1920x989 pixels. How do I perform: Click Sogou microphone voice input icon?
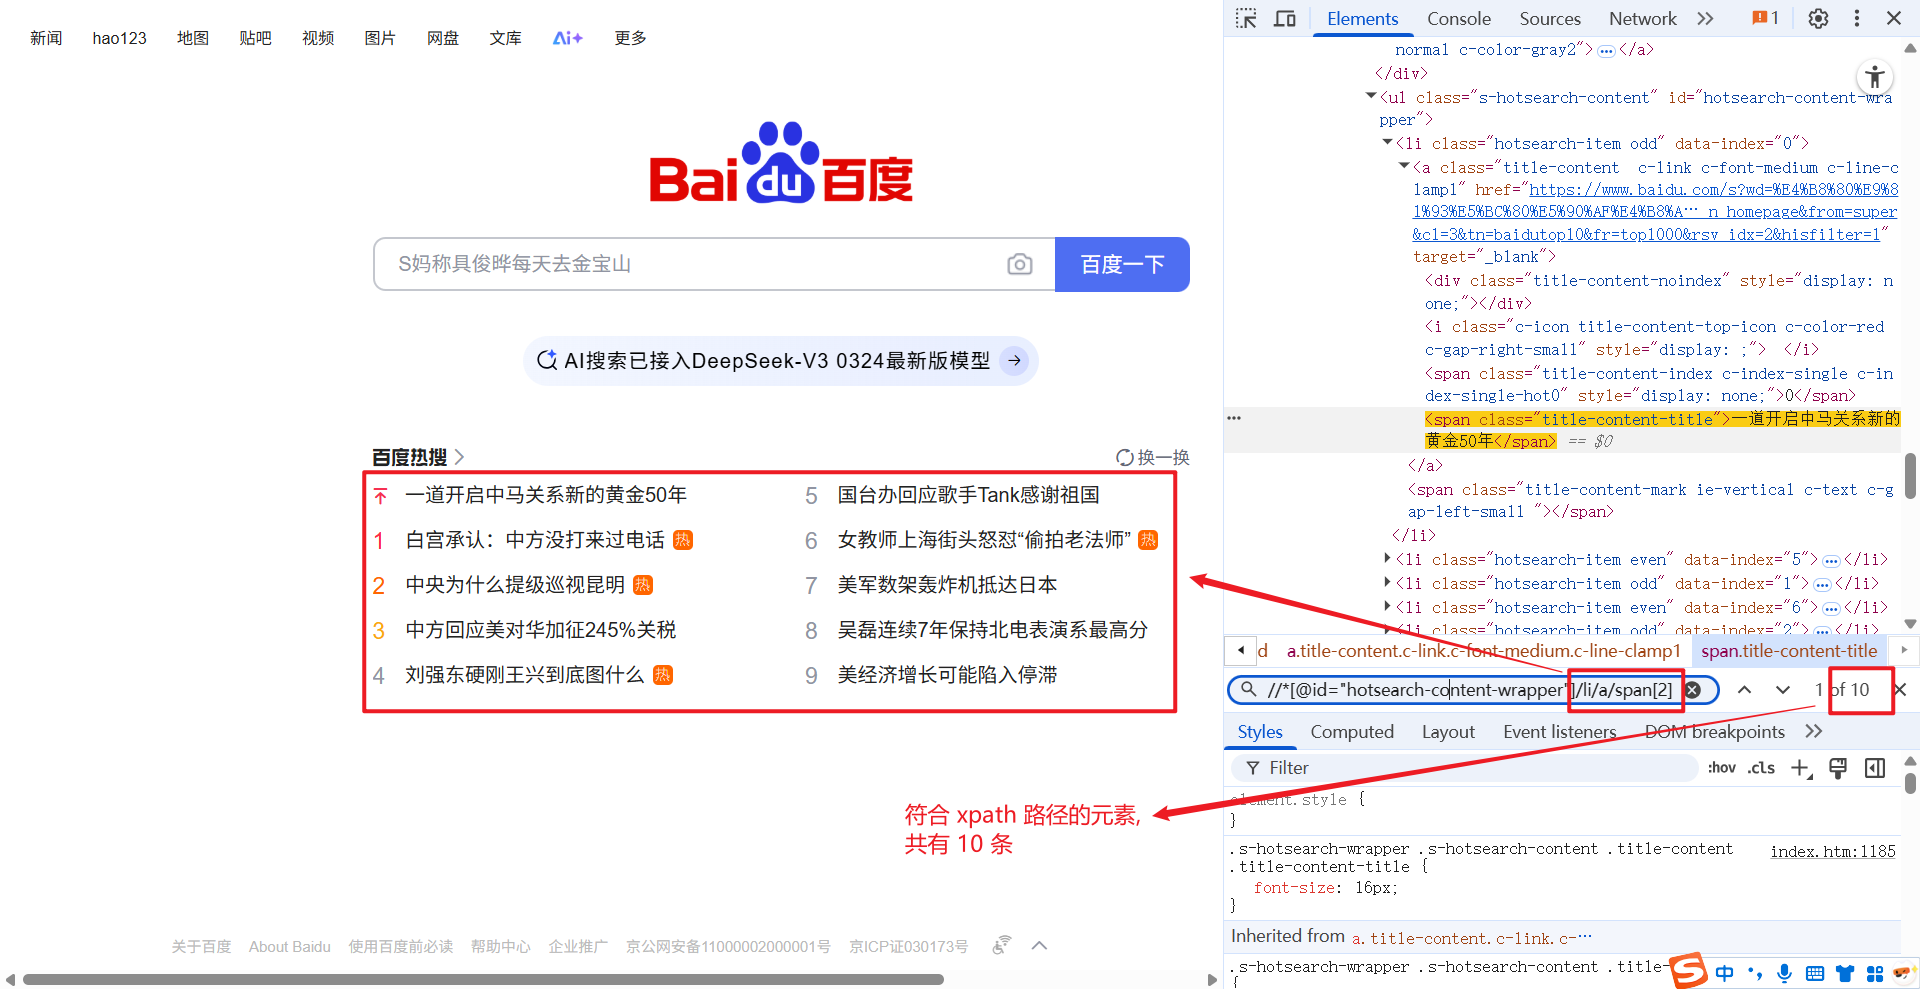pyautogui.click(x=1785, y=973)
